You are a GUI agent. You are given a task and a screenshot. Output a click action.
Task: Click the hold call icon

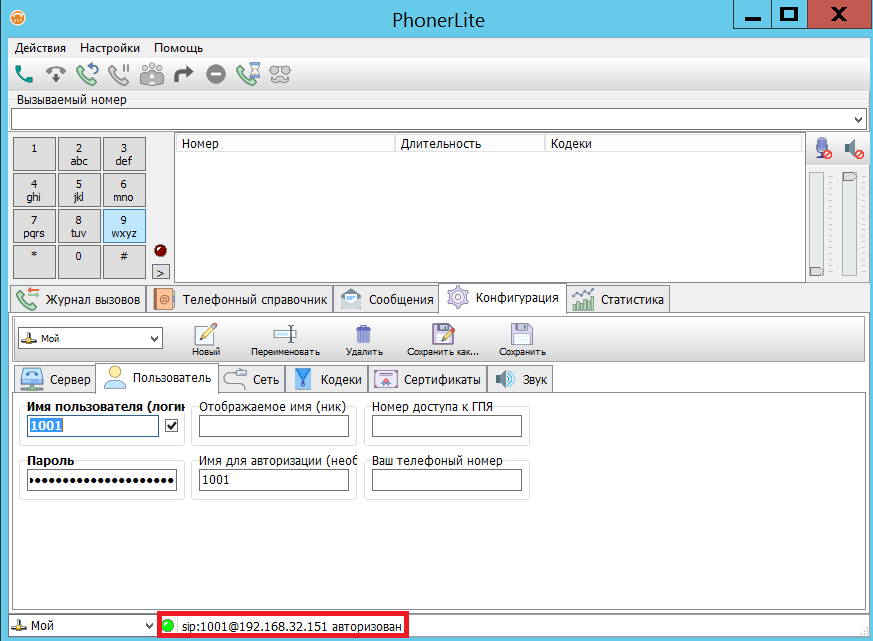click(x=119, y=74)
